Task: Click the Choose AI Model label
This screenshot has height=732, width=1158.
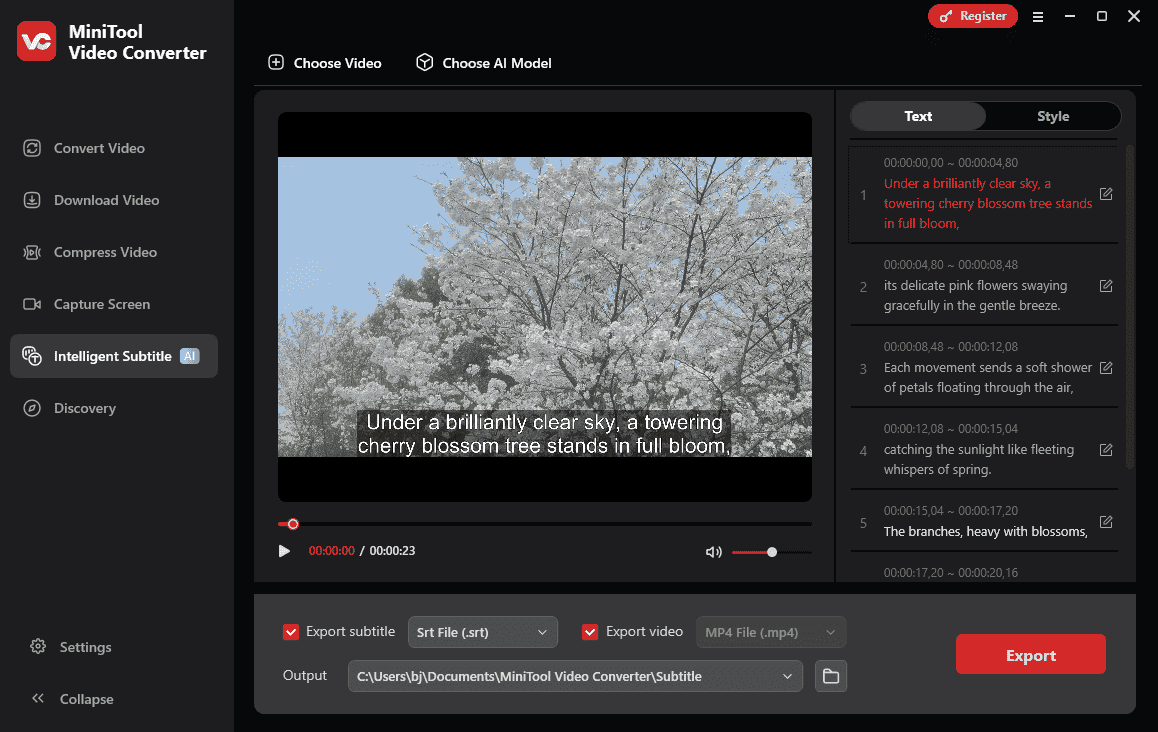Action: point(497,64)
